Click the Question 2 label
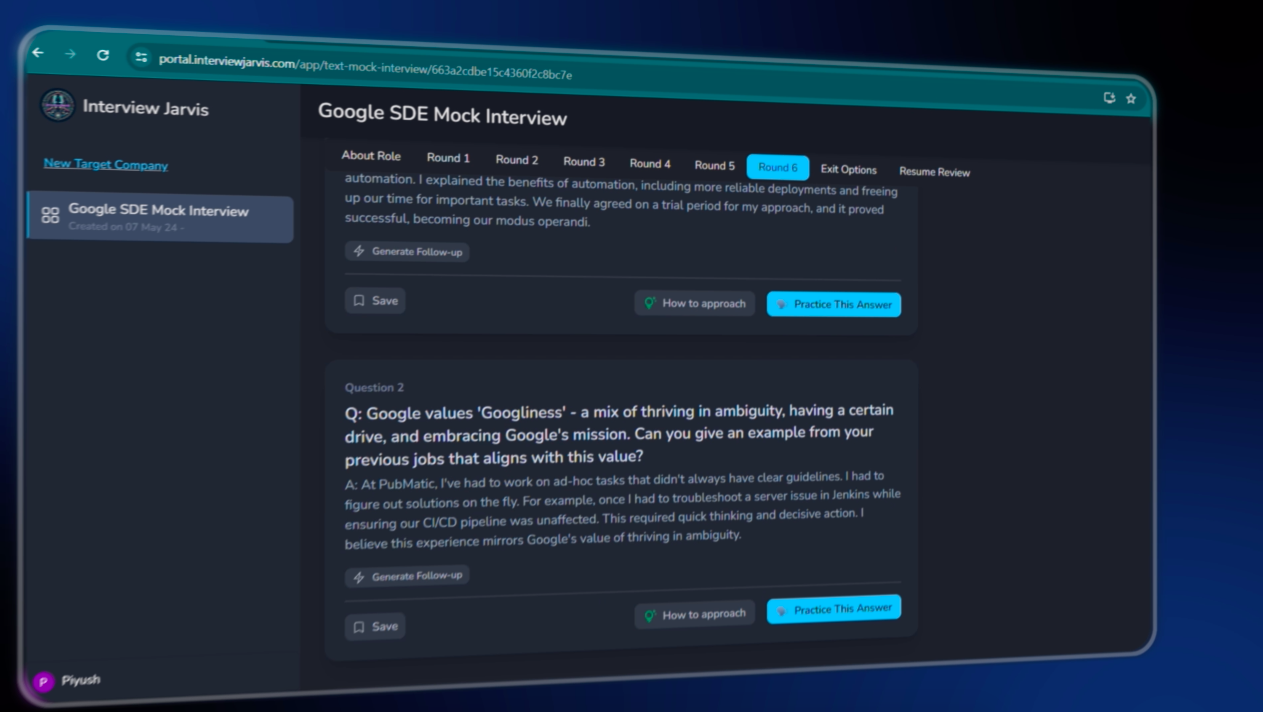 tap(375, 387)
